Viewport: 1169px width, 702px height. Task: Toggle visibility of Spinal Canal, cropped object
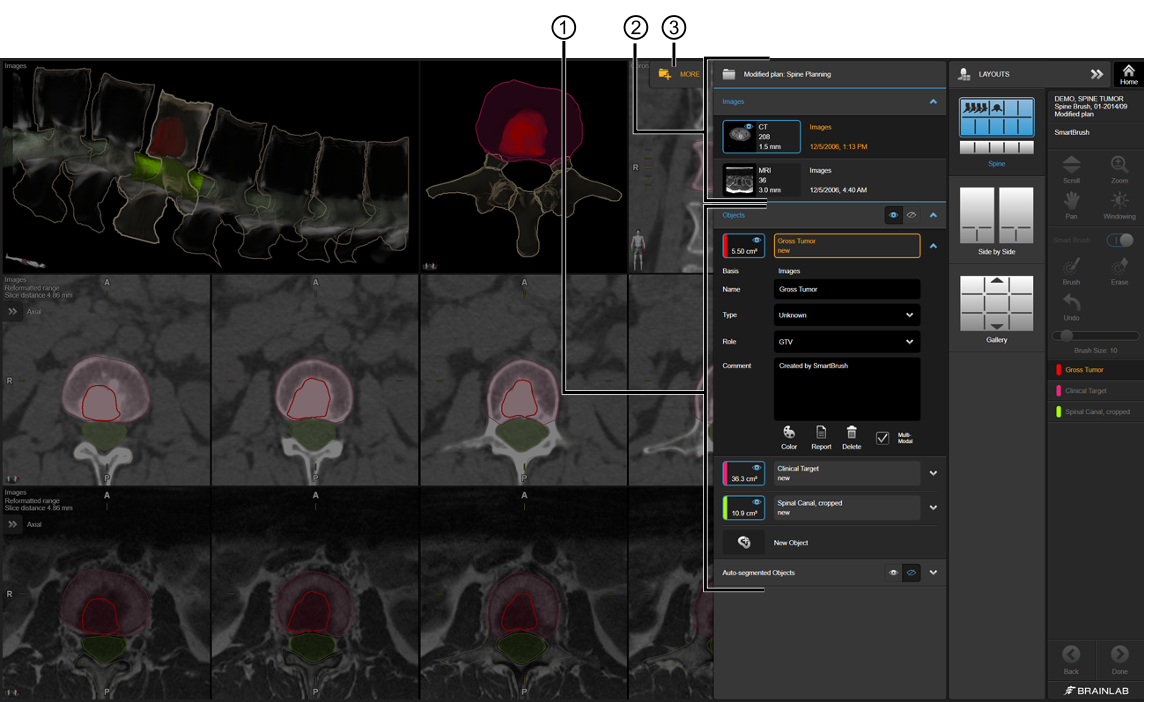(756, 502)
